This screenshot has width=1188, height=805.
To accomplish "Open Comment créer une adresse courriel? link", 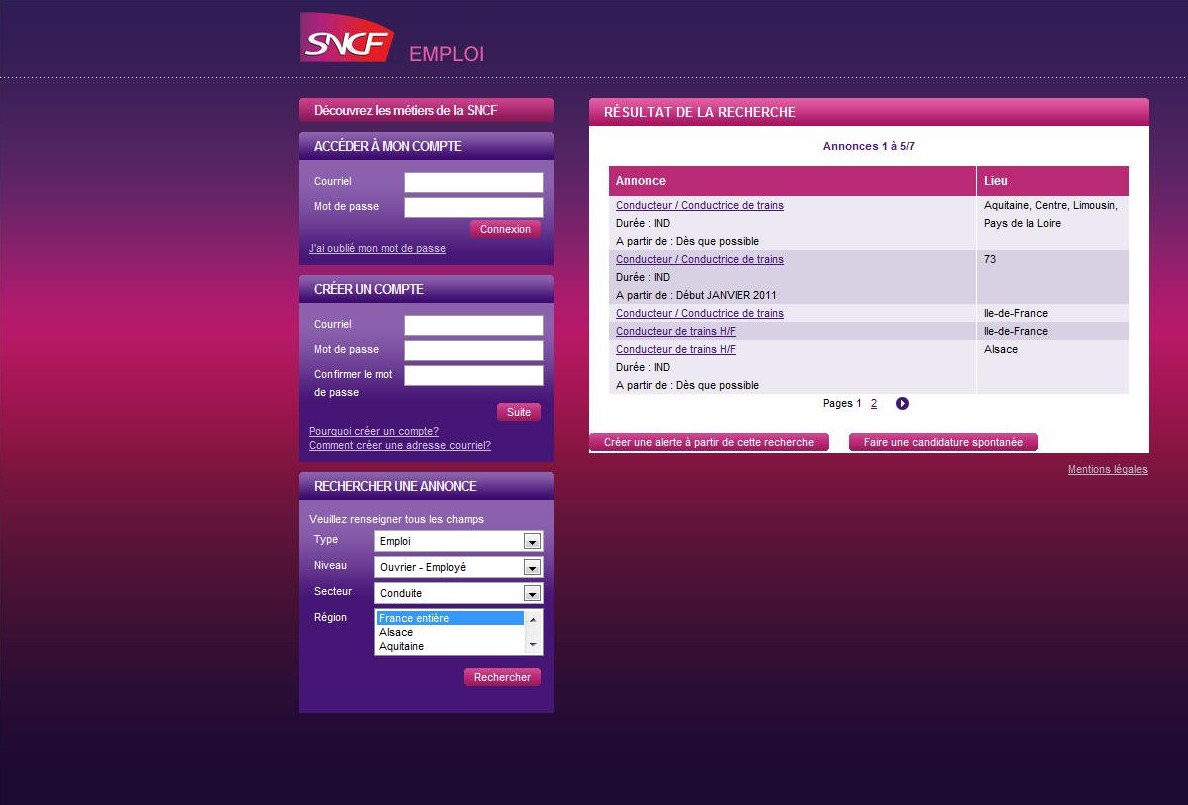I will tap(400, 446).
